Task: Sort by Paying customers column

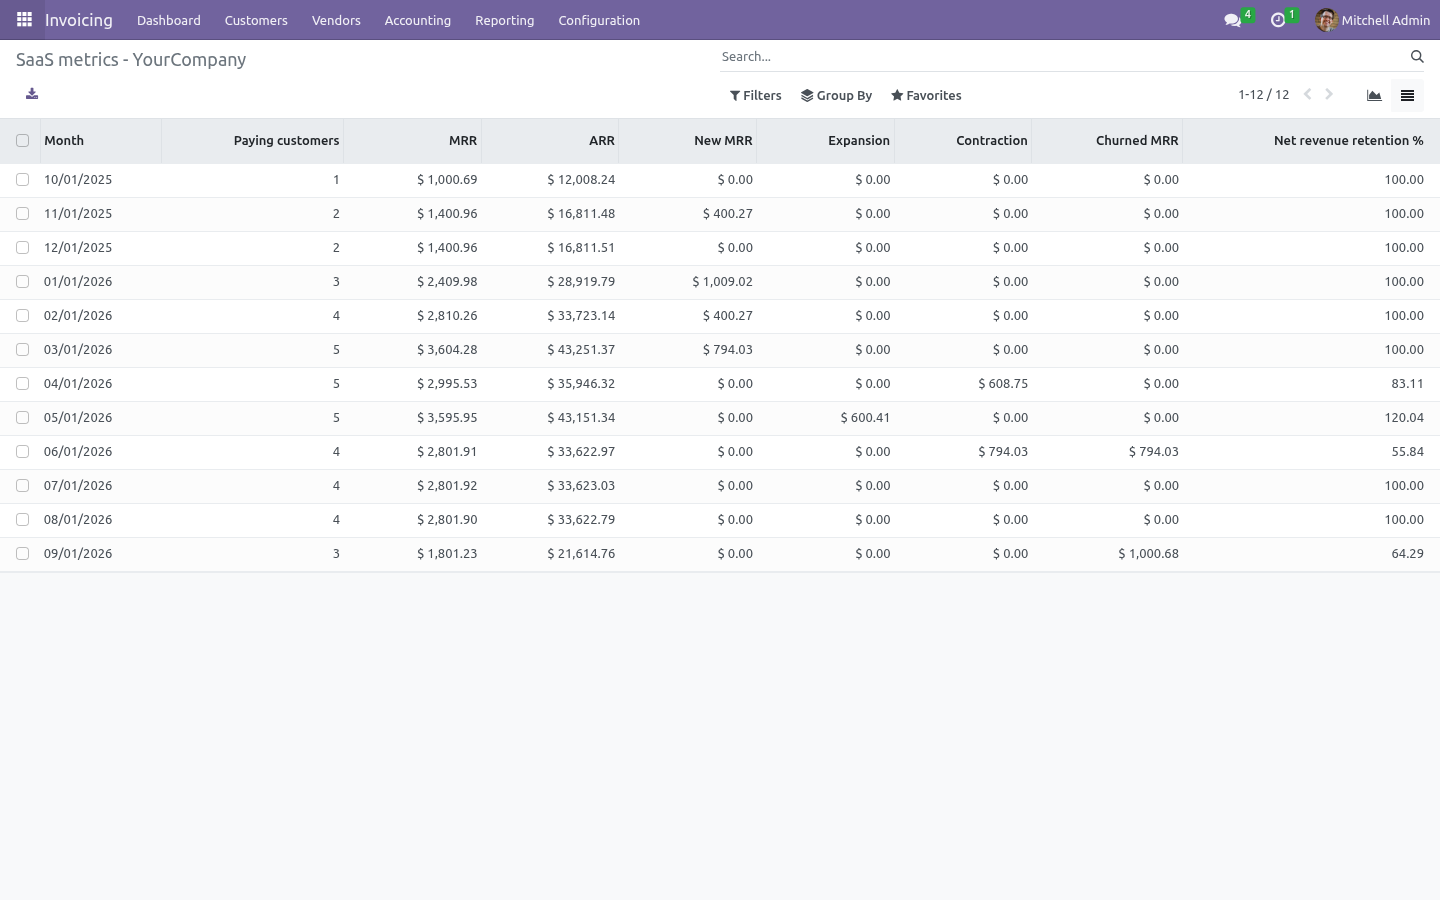Action: 252,141
